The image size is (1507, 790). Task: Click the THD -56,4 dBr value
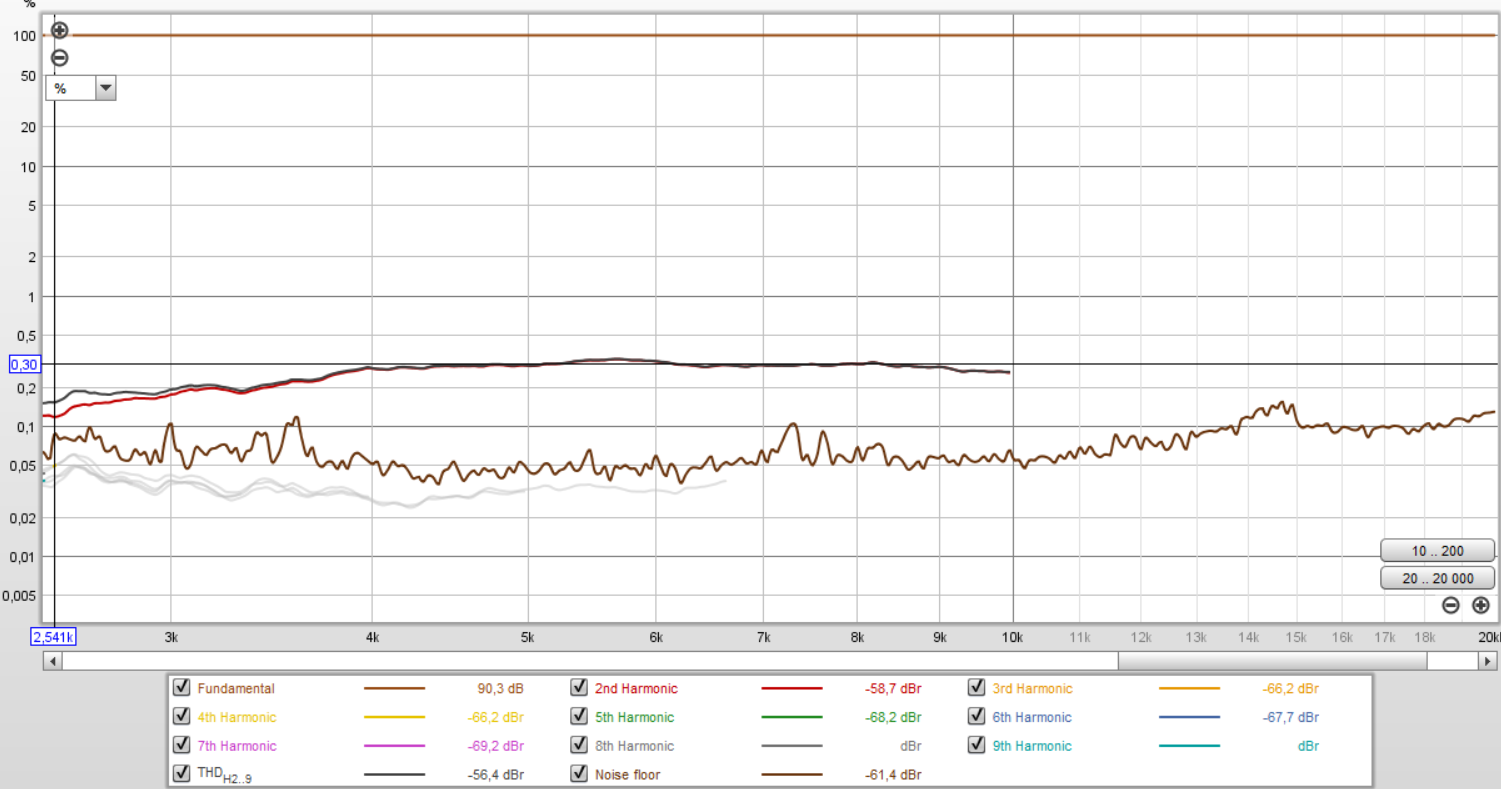[495, 775]
